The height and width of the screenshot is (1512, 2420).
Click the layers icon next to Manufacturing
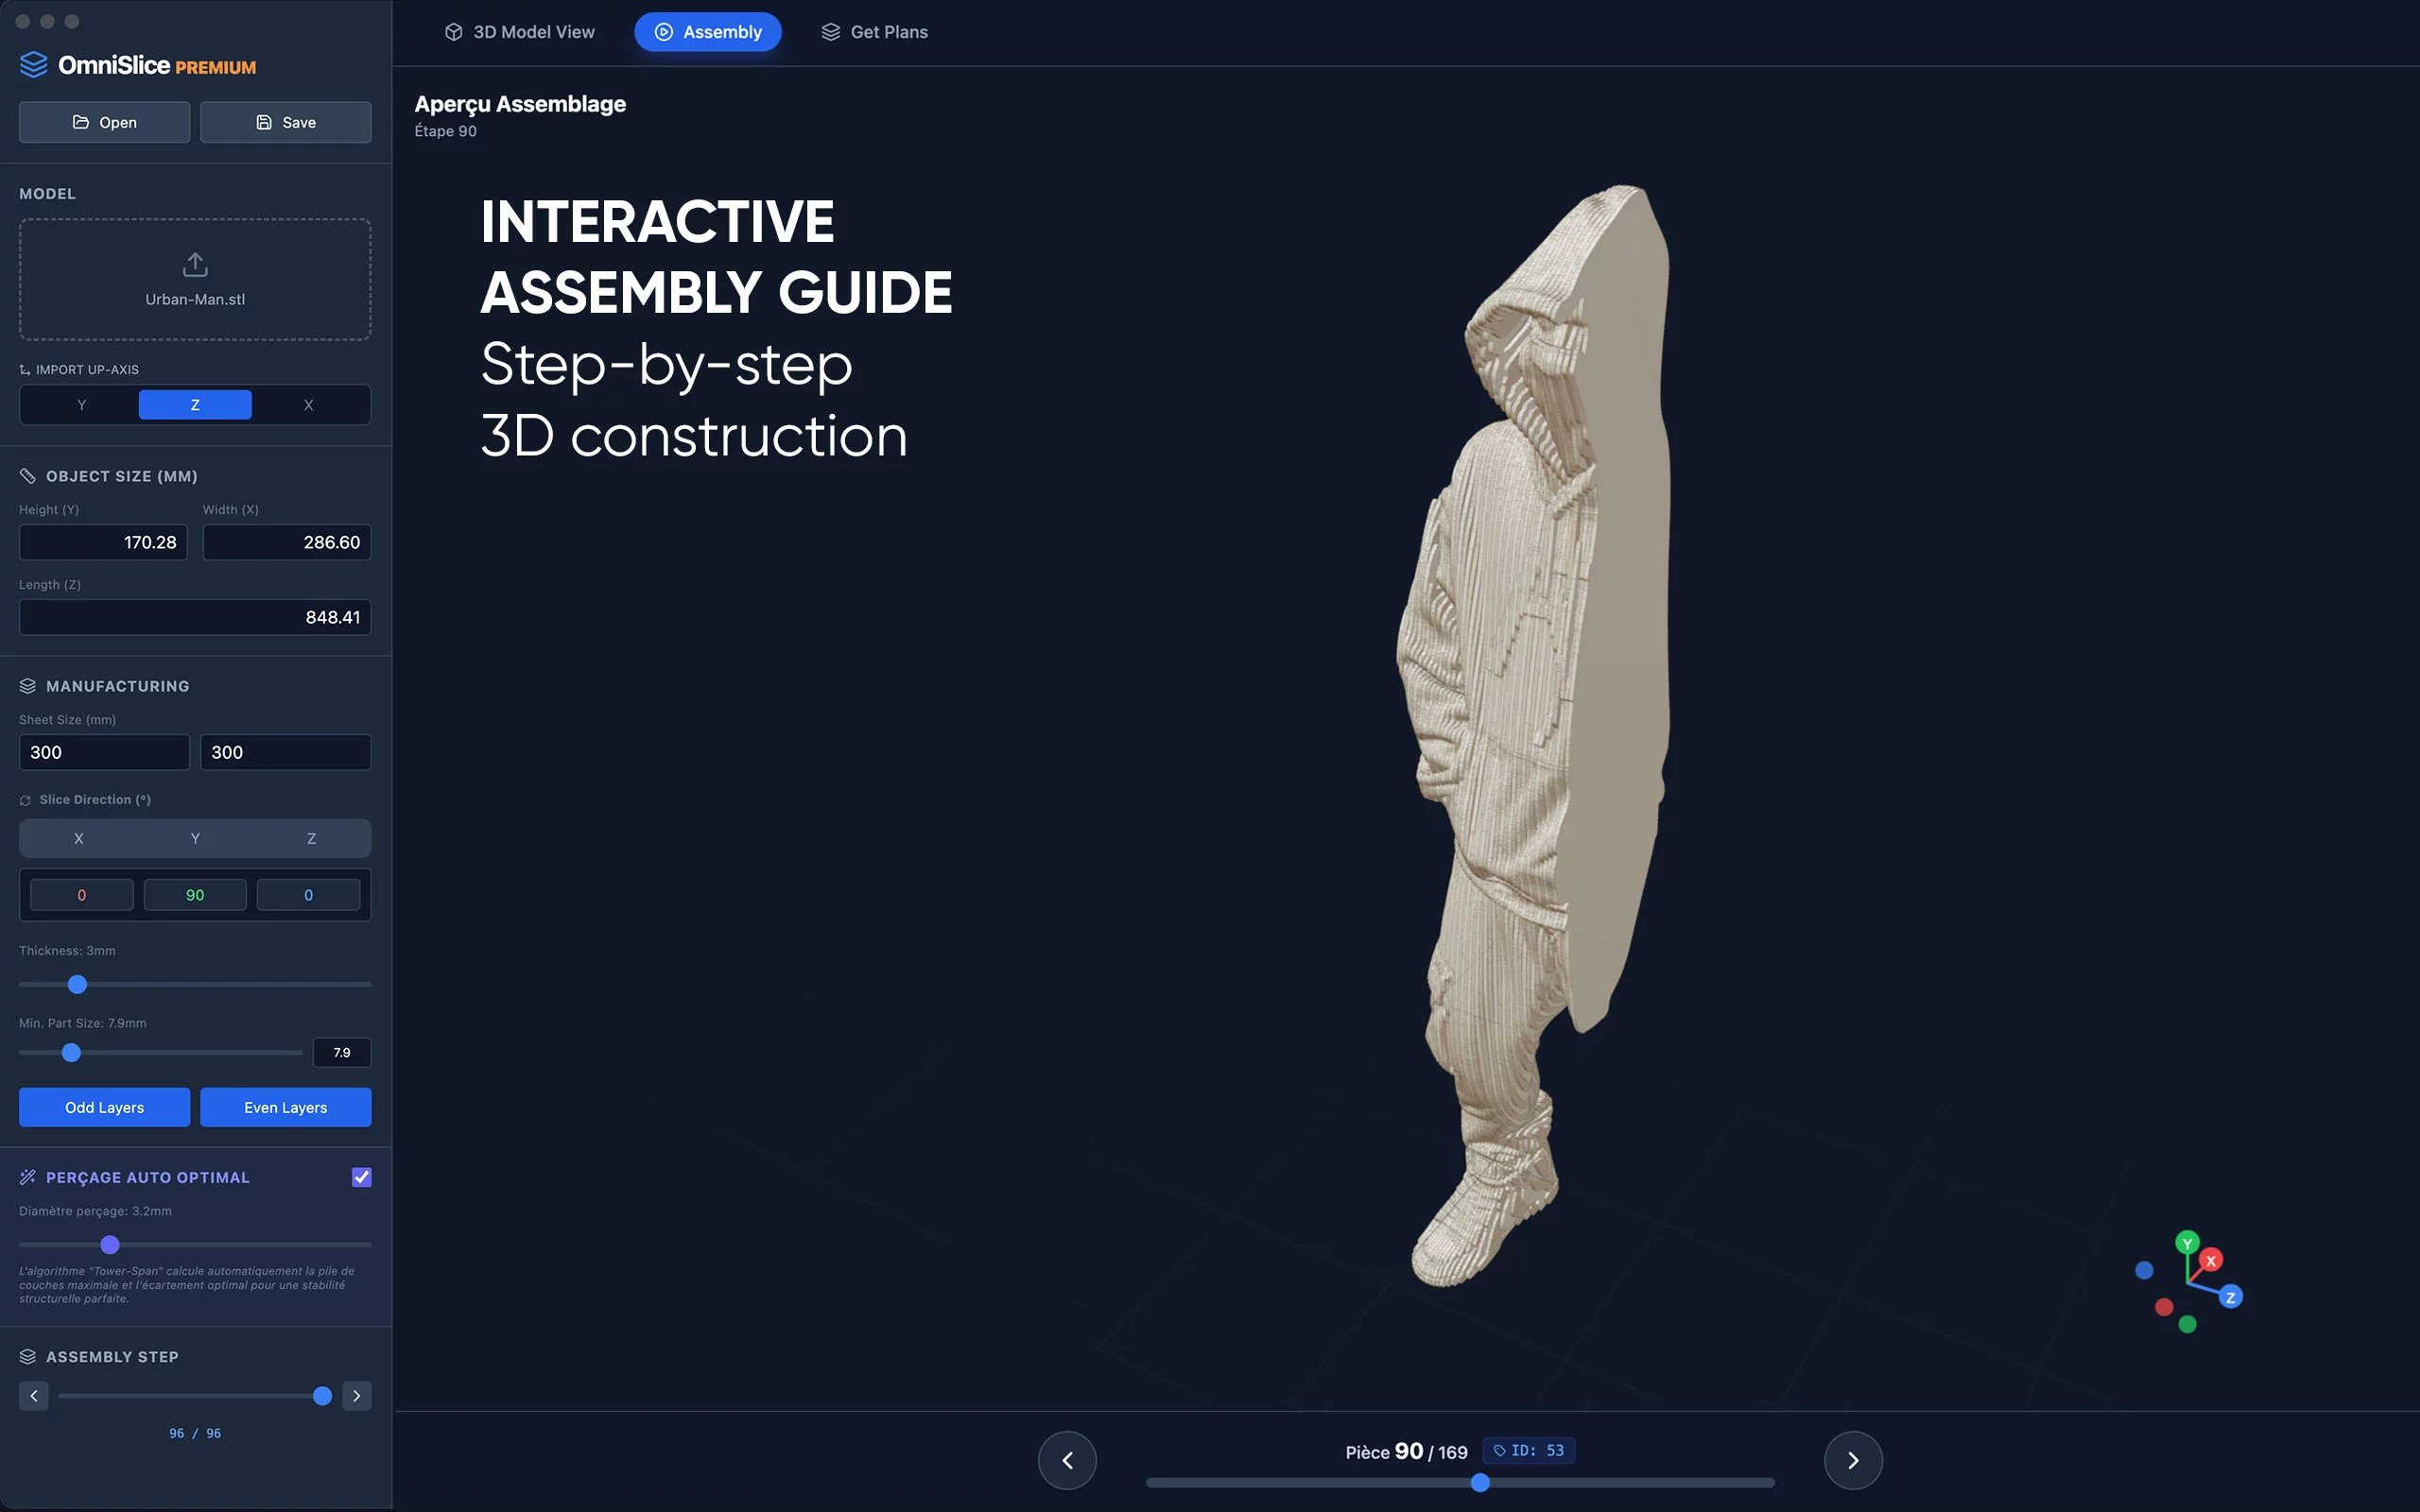(27, 686)
